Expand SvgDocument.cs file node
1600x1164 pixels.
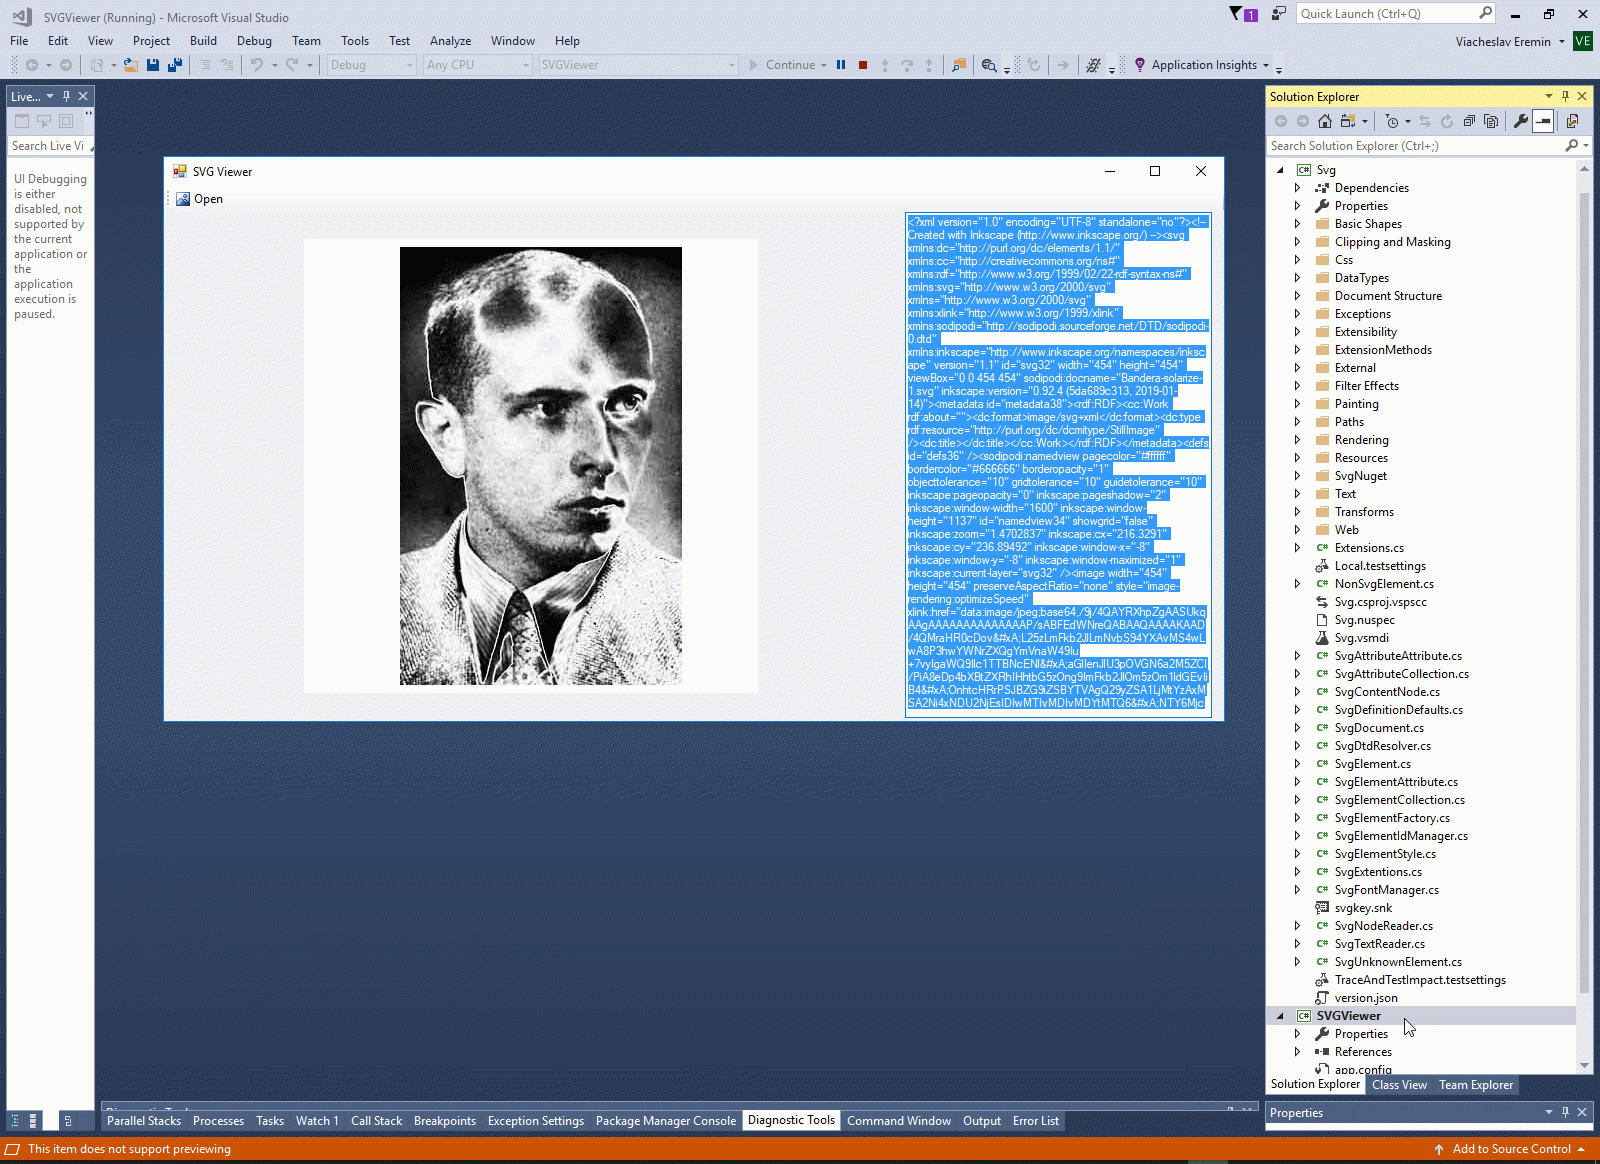[1297, 728]
